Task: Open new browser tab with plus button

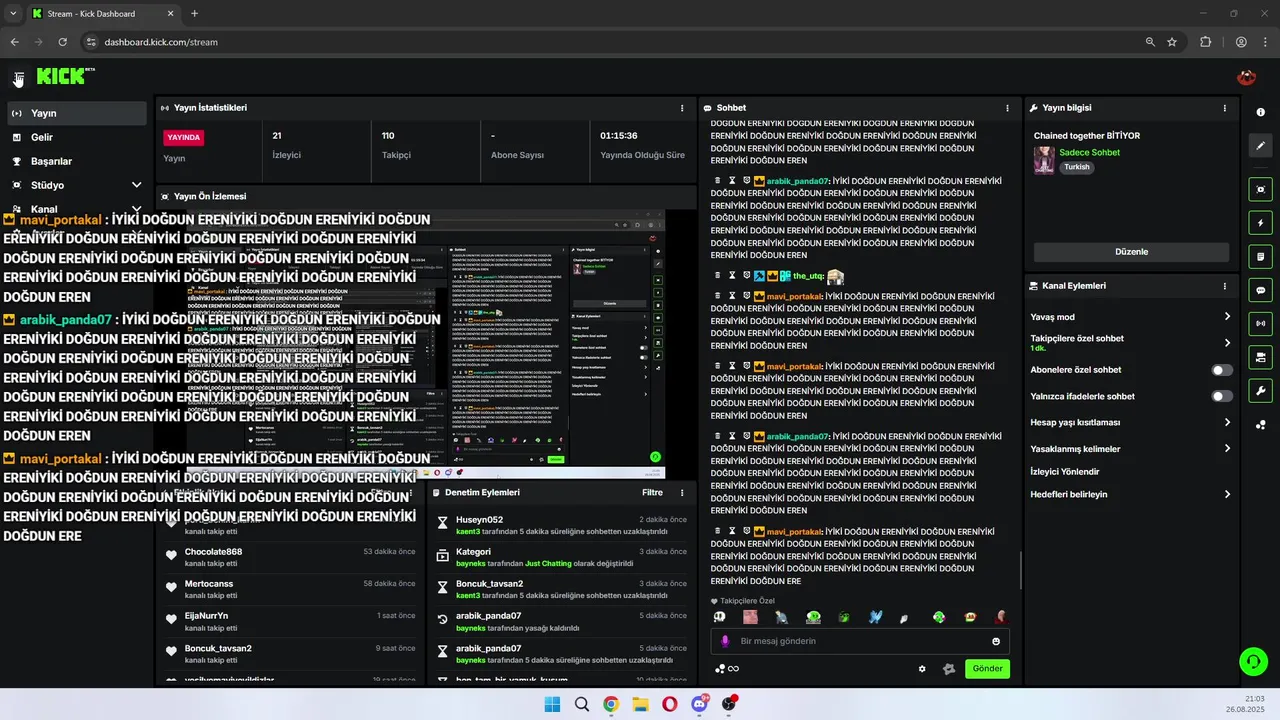Action: tap(194, 14)
